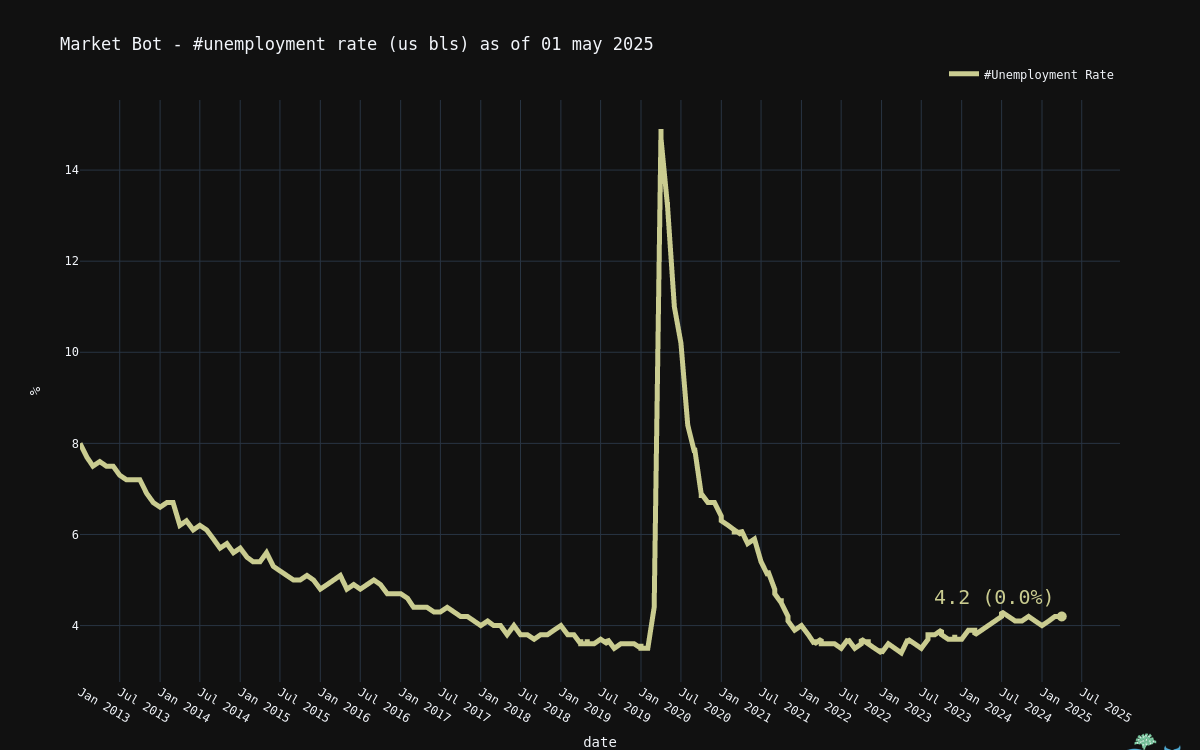Click the Jul 2013 x-axis tick label
Image resolution: width=1200 pixels, height=750 pixels.
click(143, 705)
